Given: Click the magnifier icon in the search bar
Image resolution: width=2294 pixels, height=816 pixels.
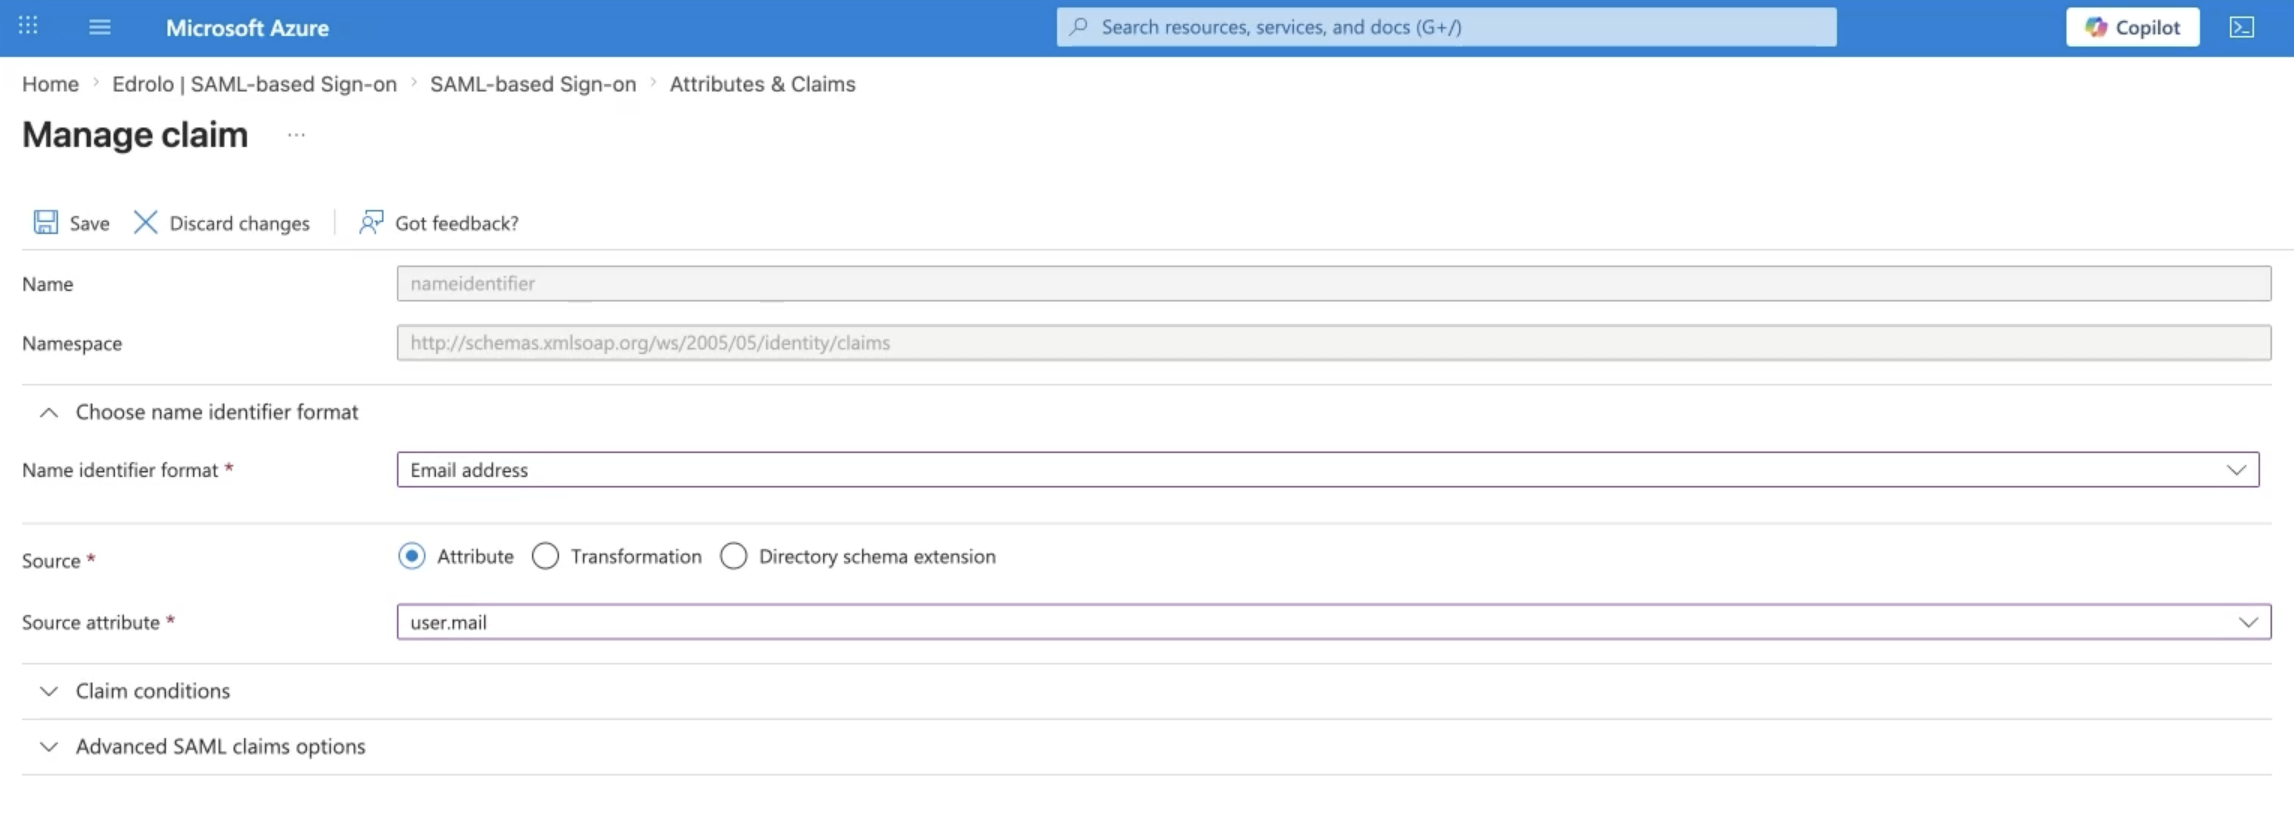Looking at the screenshot, I should pyautogui.click(x=1078, y=27).
